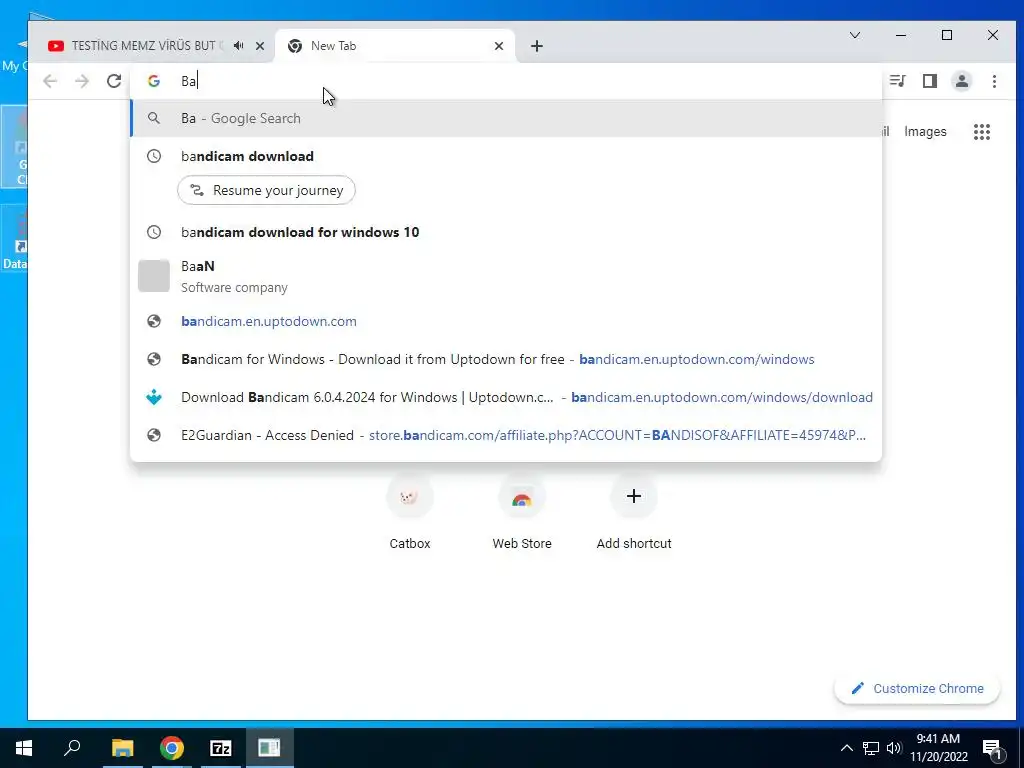Click the forward navigation arrow
1024x768 pixels.
coord(82,81)
